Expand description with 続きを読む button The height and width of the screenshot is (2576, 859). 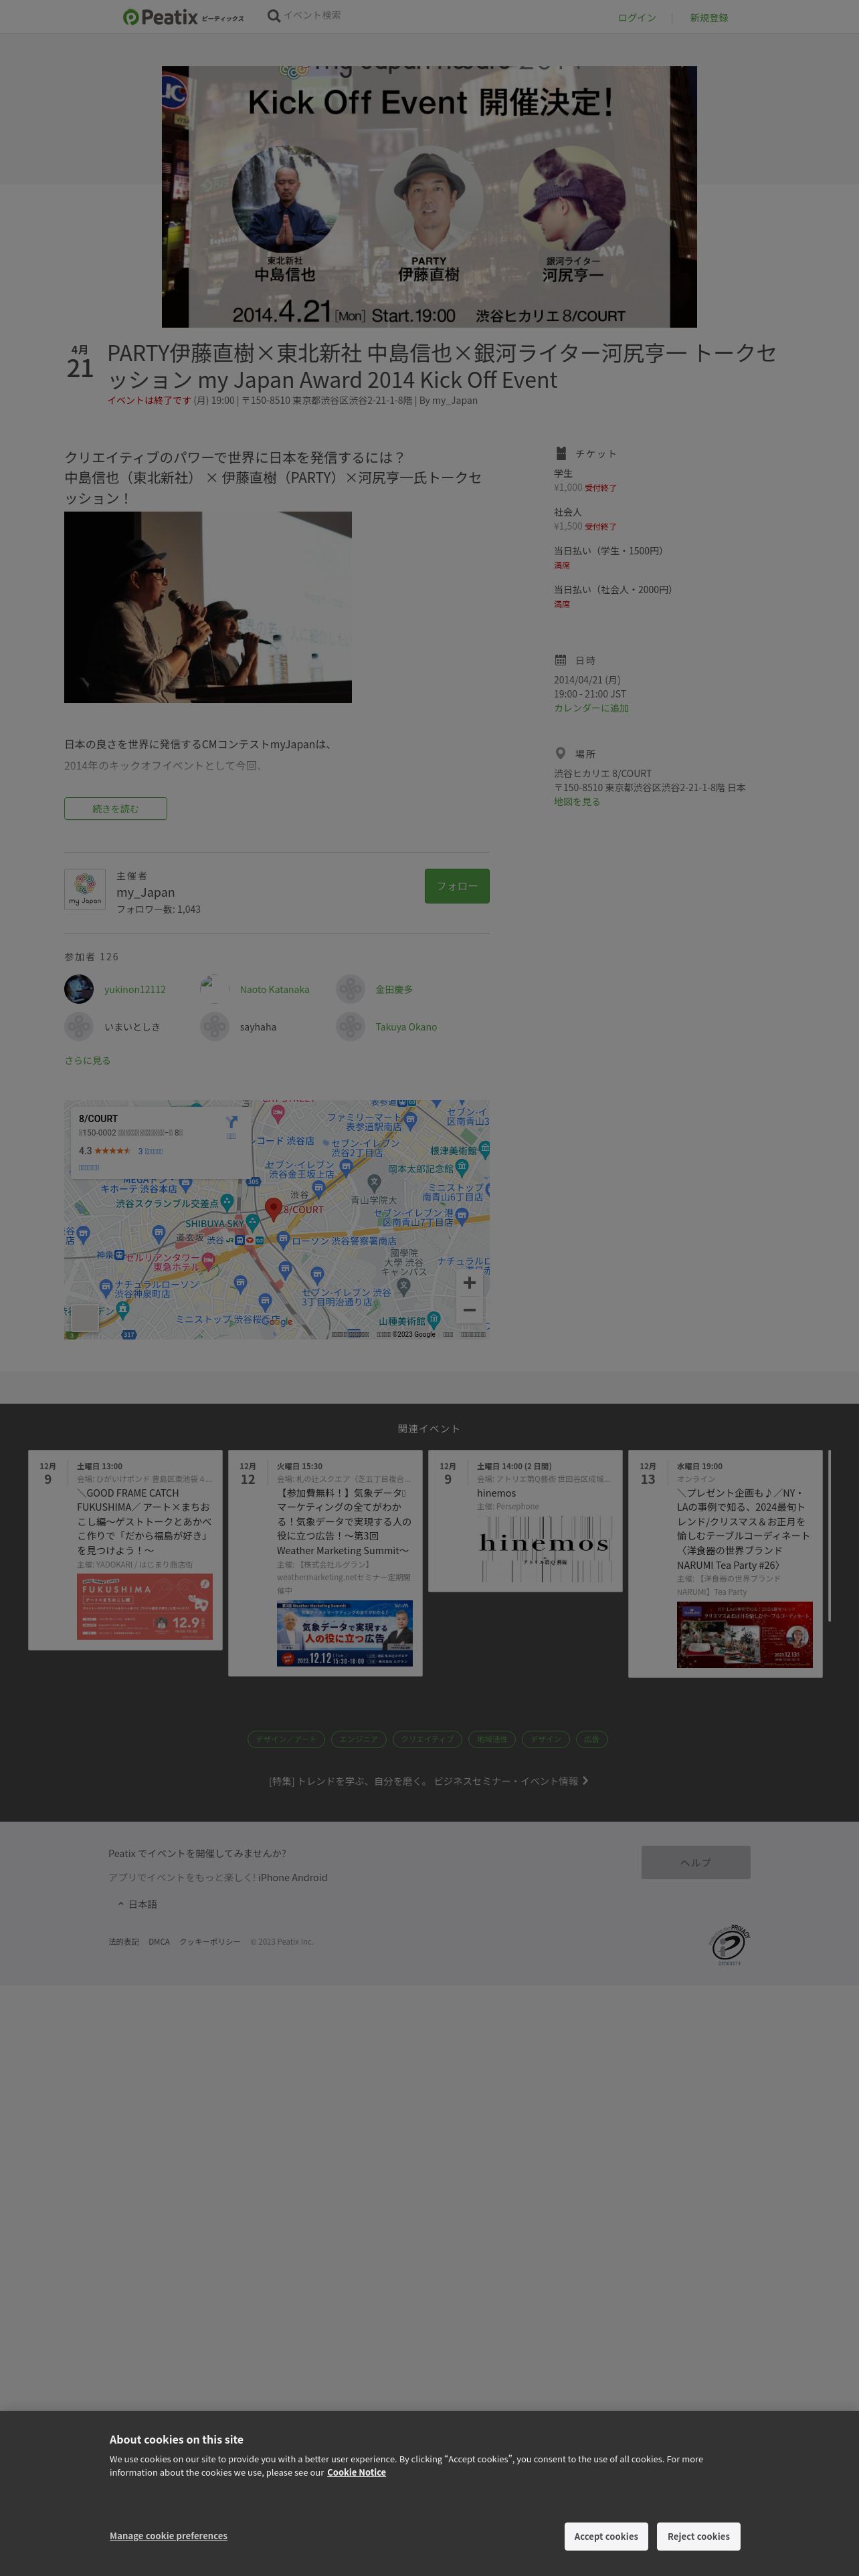click(116, 808)
